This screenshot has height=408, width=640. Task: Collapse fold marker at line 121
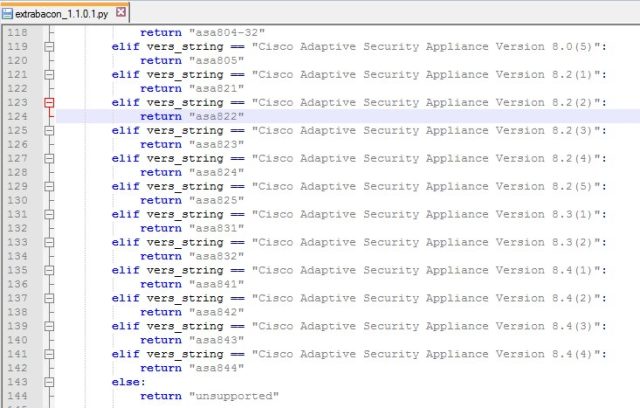[x=49, y=75]
